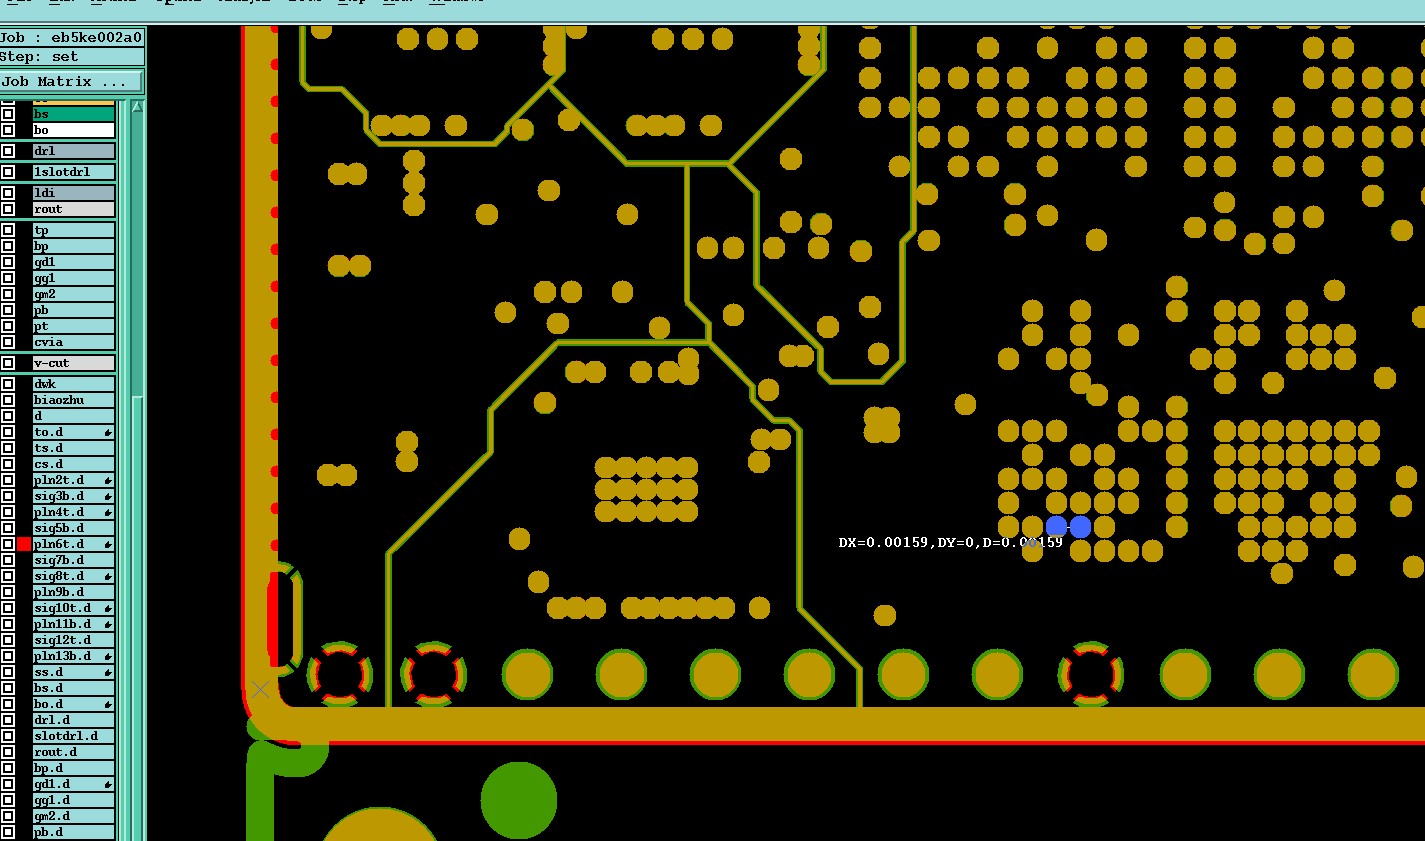Select the rout.d layer name
The width and height of the screenshot is (1425, 841).
tap(74, 752)
